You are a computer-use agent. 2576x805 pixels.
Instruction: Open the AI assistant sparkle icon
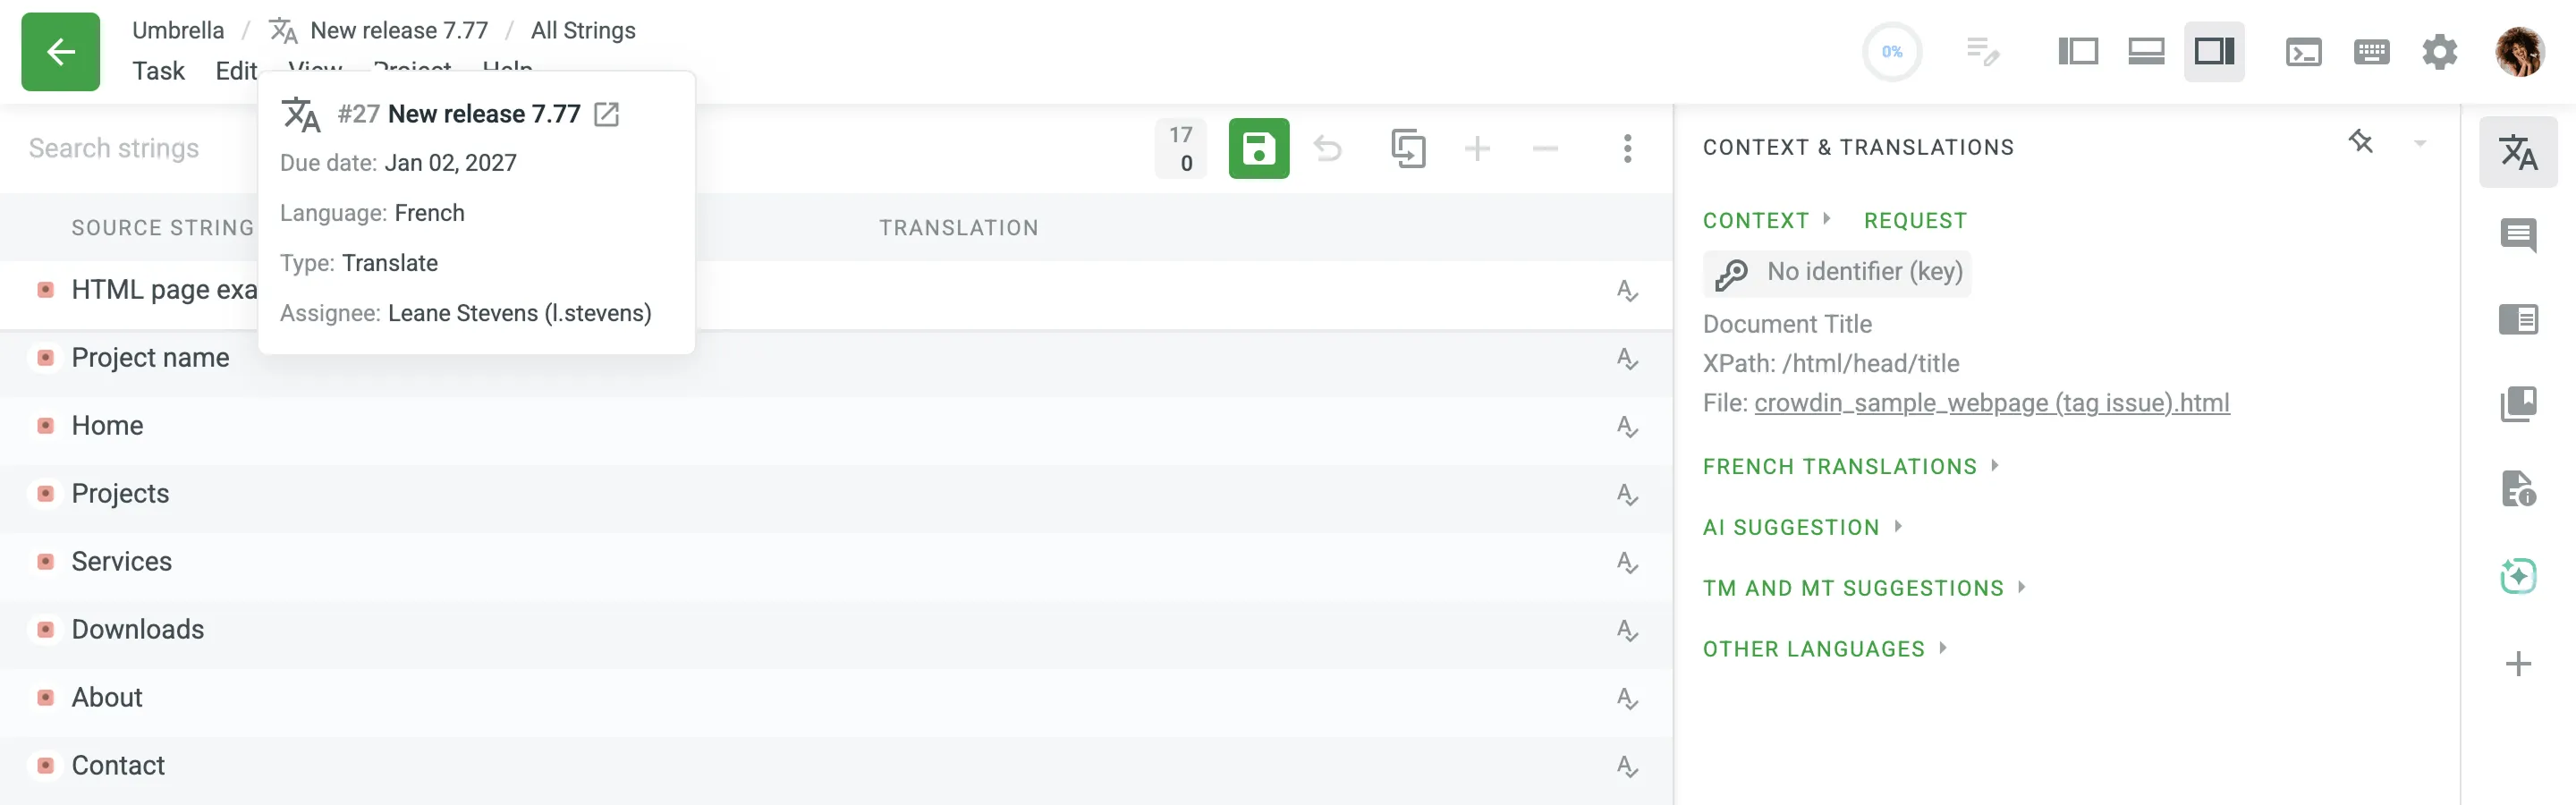coord(2517,576)
